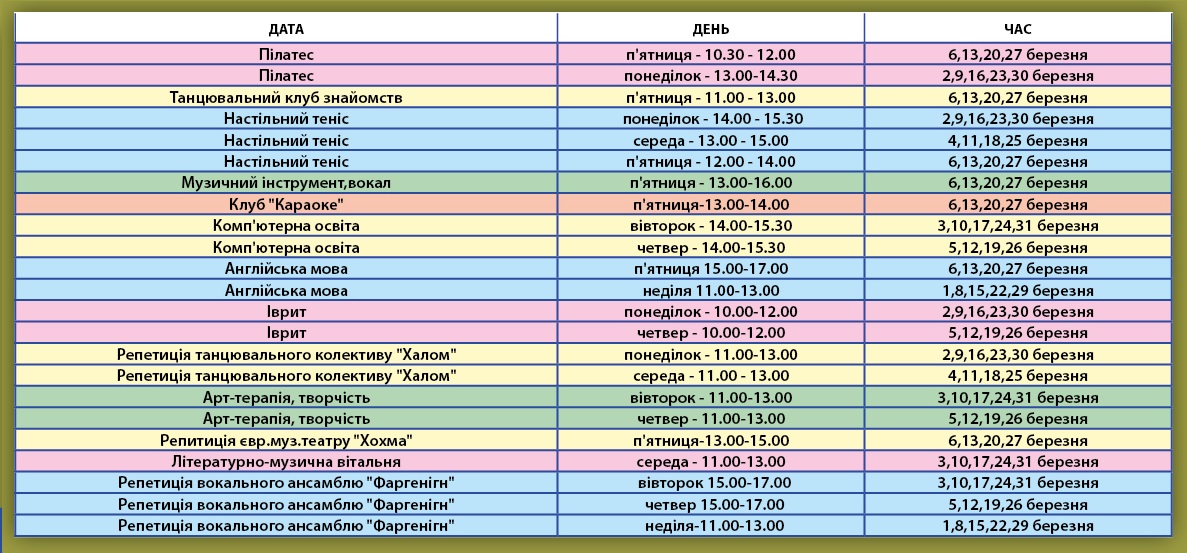Click the ДАТА column header
Image resolution: width=1187 pixels, height=553 pixels.
click(286, 28)
